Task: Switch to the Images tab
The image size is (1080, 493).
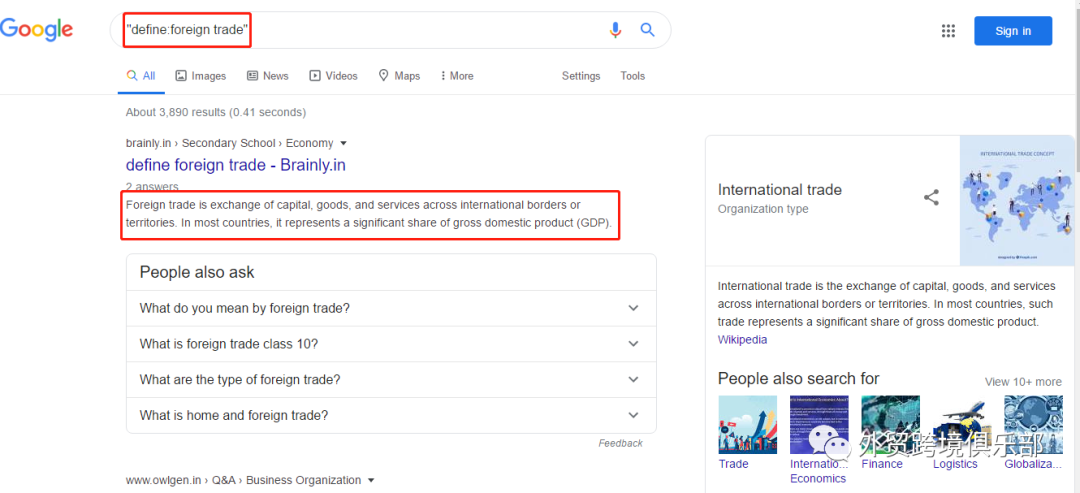Action: (x=200, y=76)
